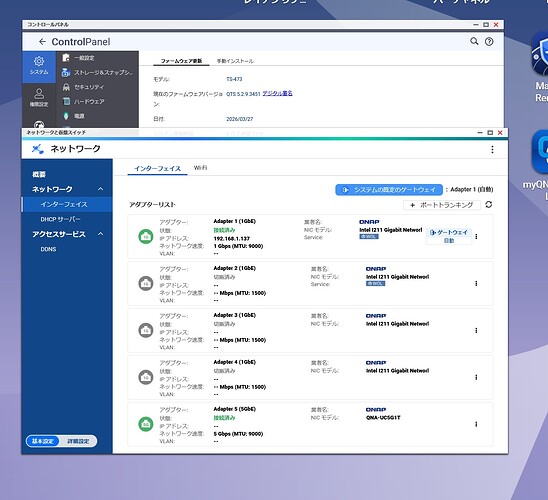Select the システム gear icon in ControlPanel sidebar
This screenshot has width=548, height=500.
[39, 61]
